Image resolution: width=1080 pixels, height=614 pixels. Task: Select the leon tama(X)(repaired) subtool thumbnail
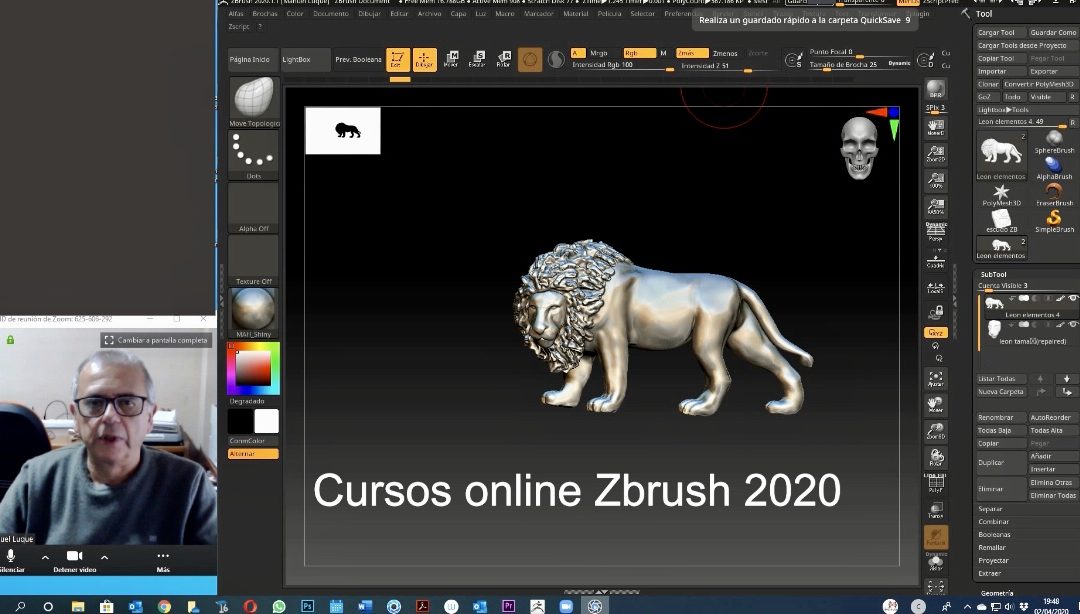(x=993, y=330)
